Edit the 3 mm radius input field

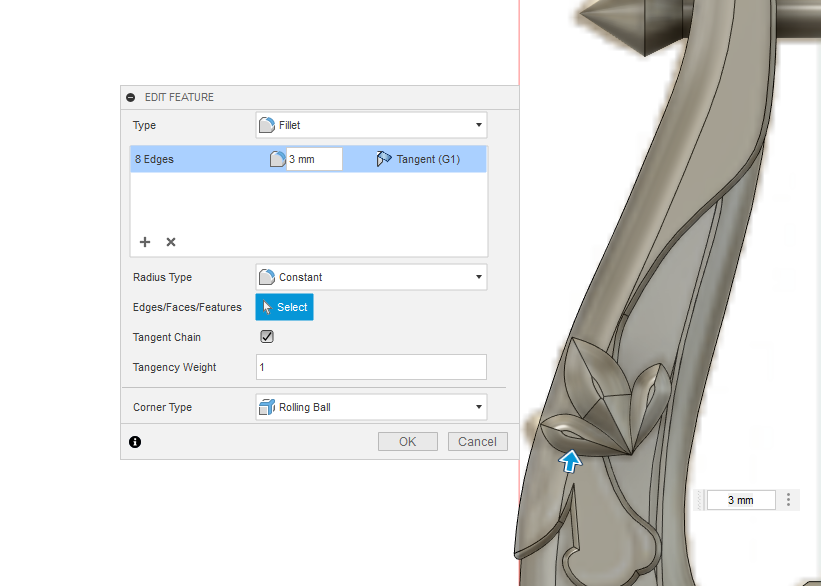[315, 158]
